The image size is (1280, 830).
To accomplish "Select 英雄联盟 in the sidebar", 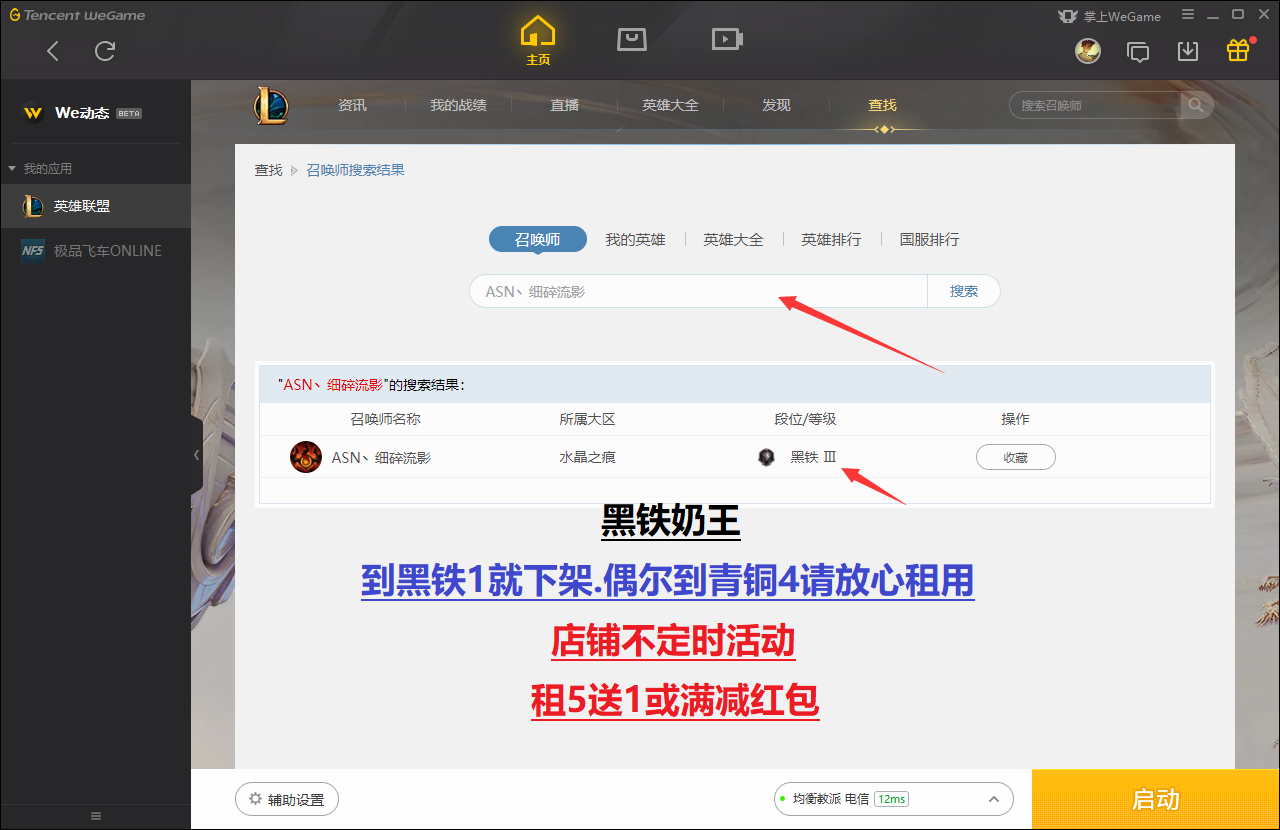I will [95, 206].
